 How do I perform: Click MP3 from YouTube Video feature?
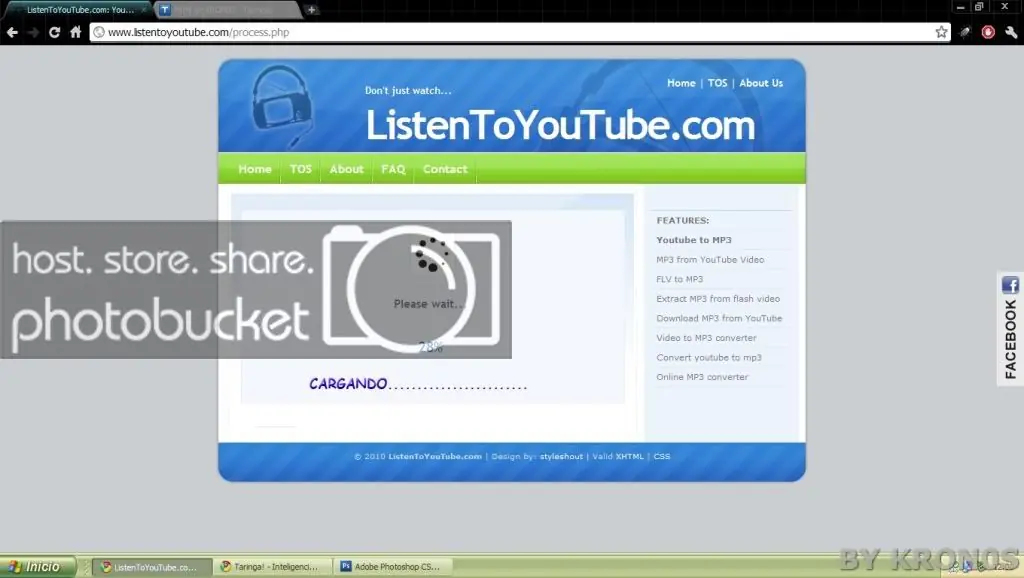click(710, 259)
